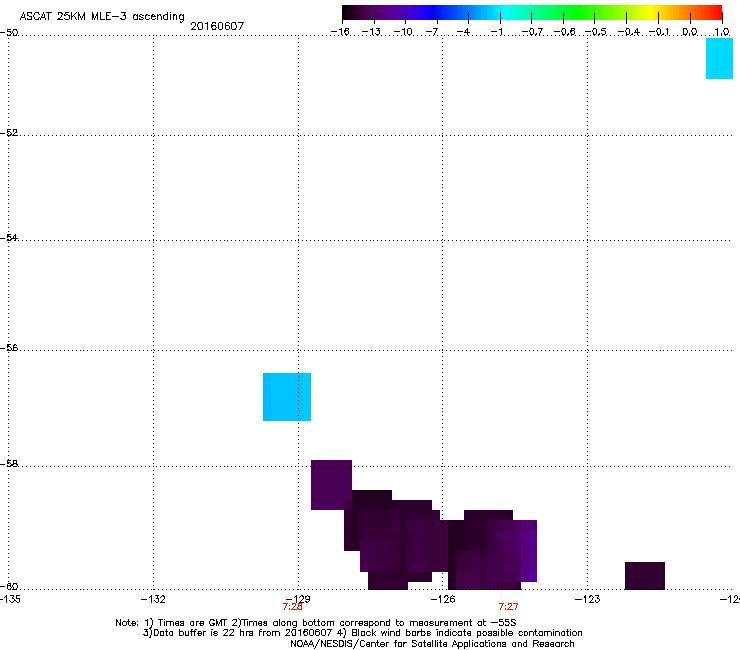The image size is (740, 650).
Task: Click the -13 color bar label
Action: (x=371, y=32)
